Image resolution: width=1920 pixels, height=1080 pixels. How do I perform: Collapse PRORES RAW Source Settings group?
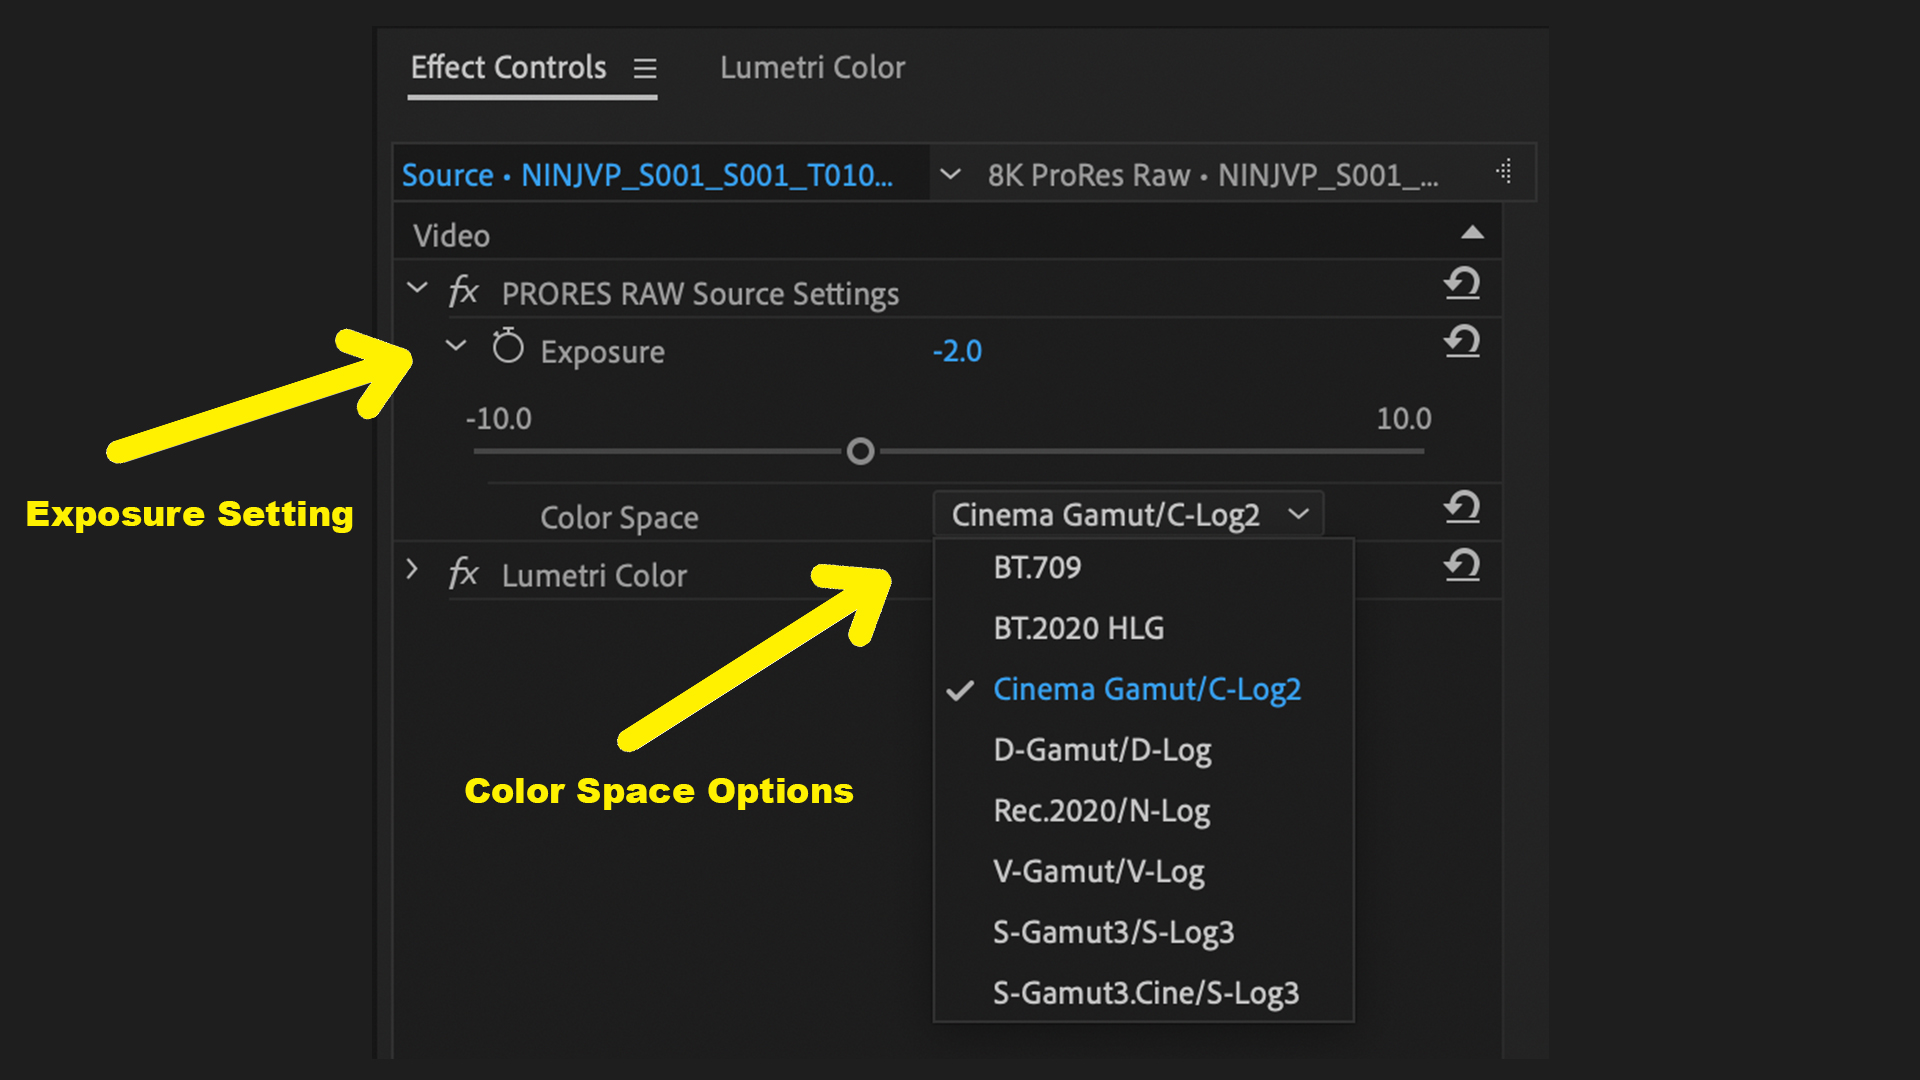tap(417, 289)
